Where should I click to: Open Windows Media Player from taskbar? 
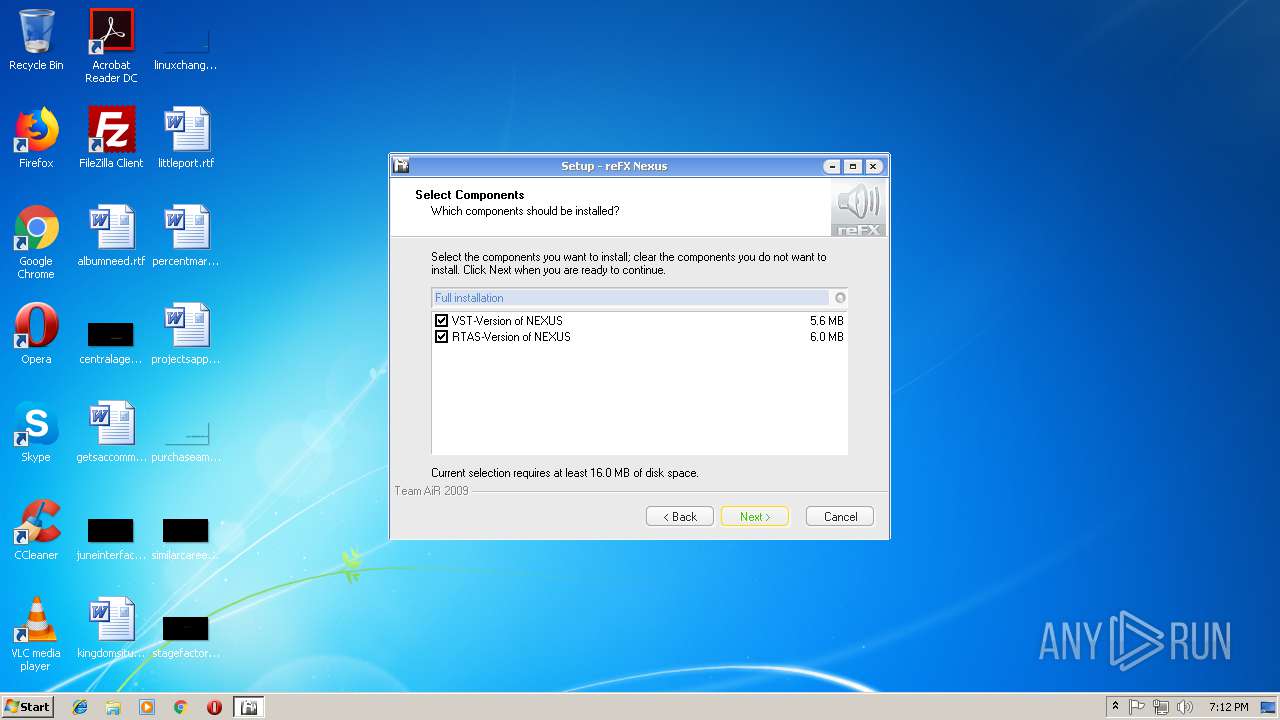click(147, 707)
